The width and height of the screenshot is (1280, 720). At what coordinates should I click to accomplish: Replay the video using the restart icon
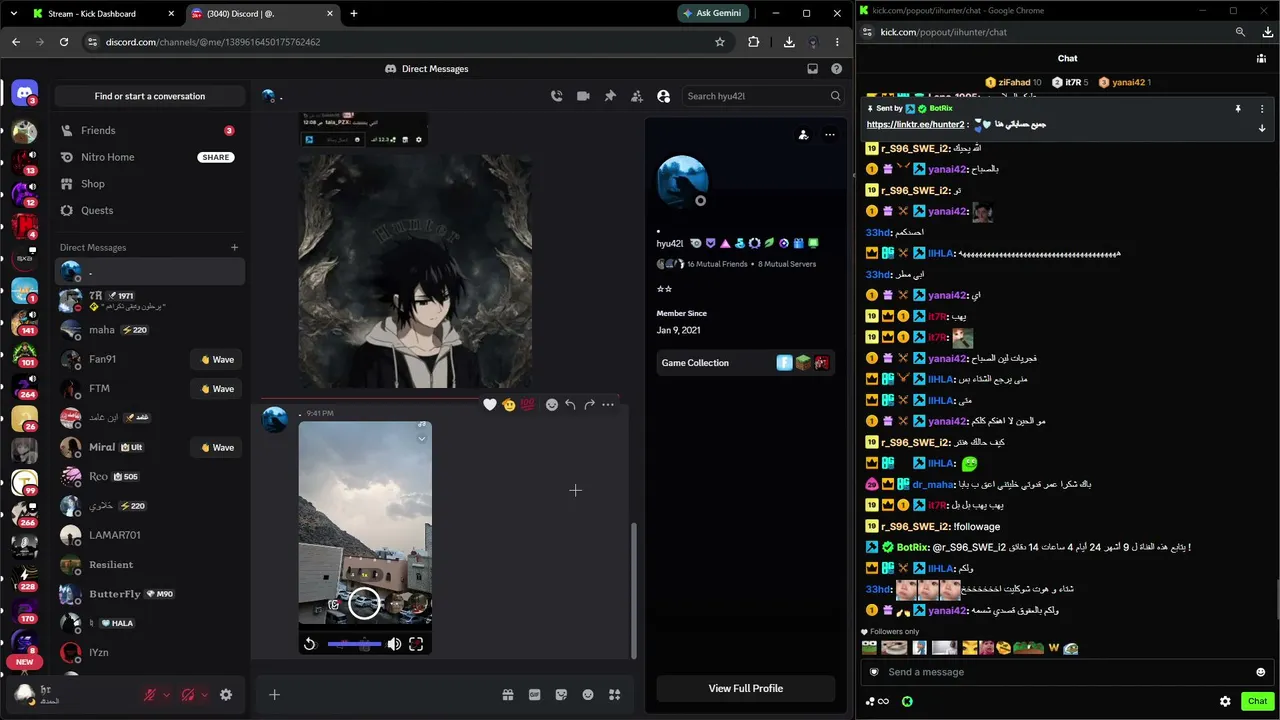click(x=310, y=645)
